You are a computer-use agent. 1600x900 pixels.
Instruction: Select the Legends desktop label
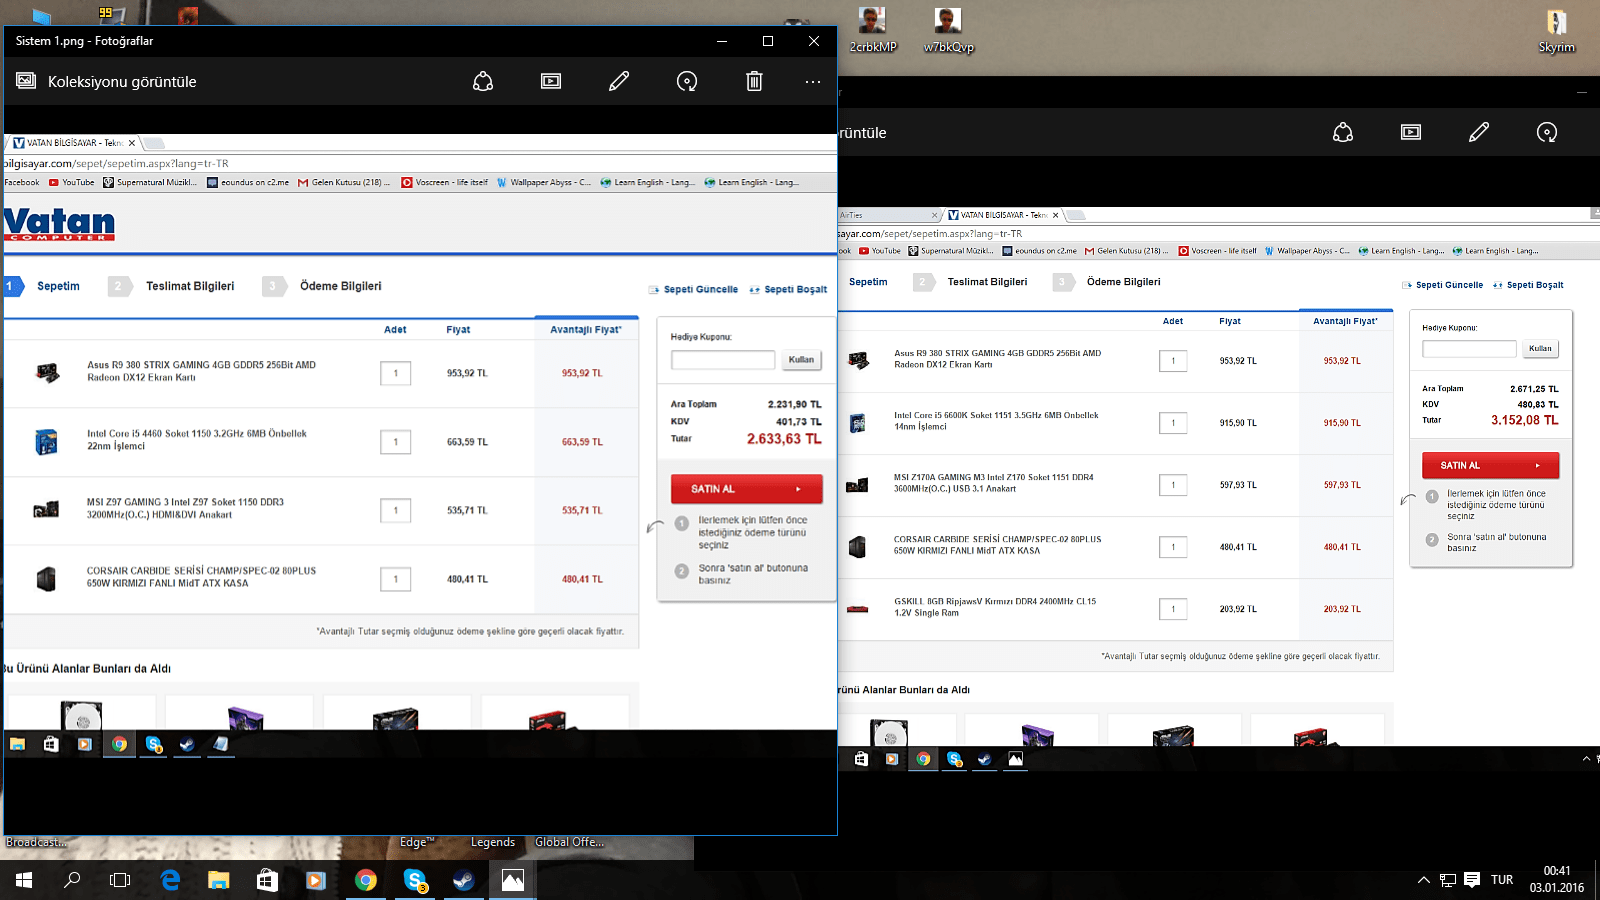point(493,842)
